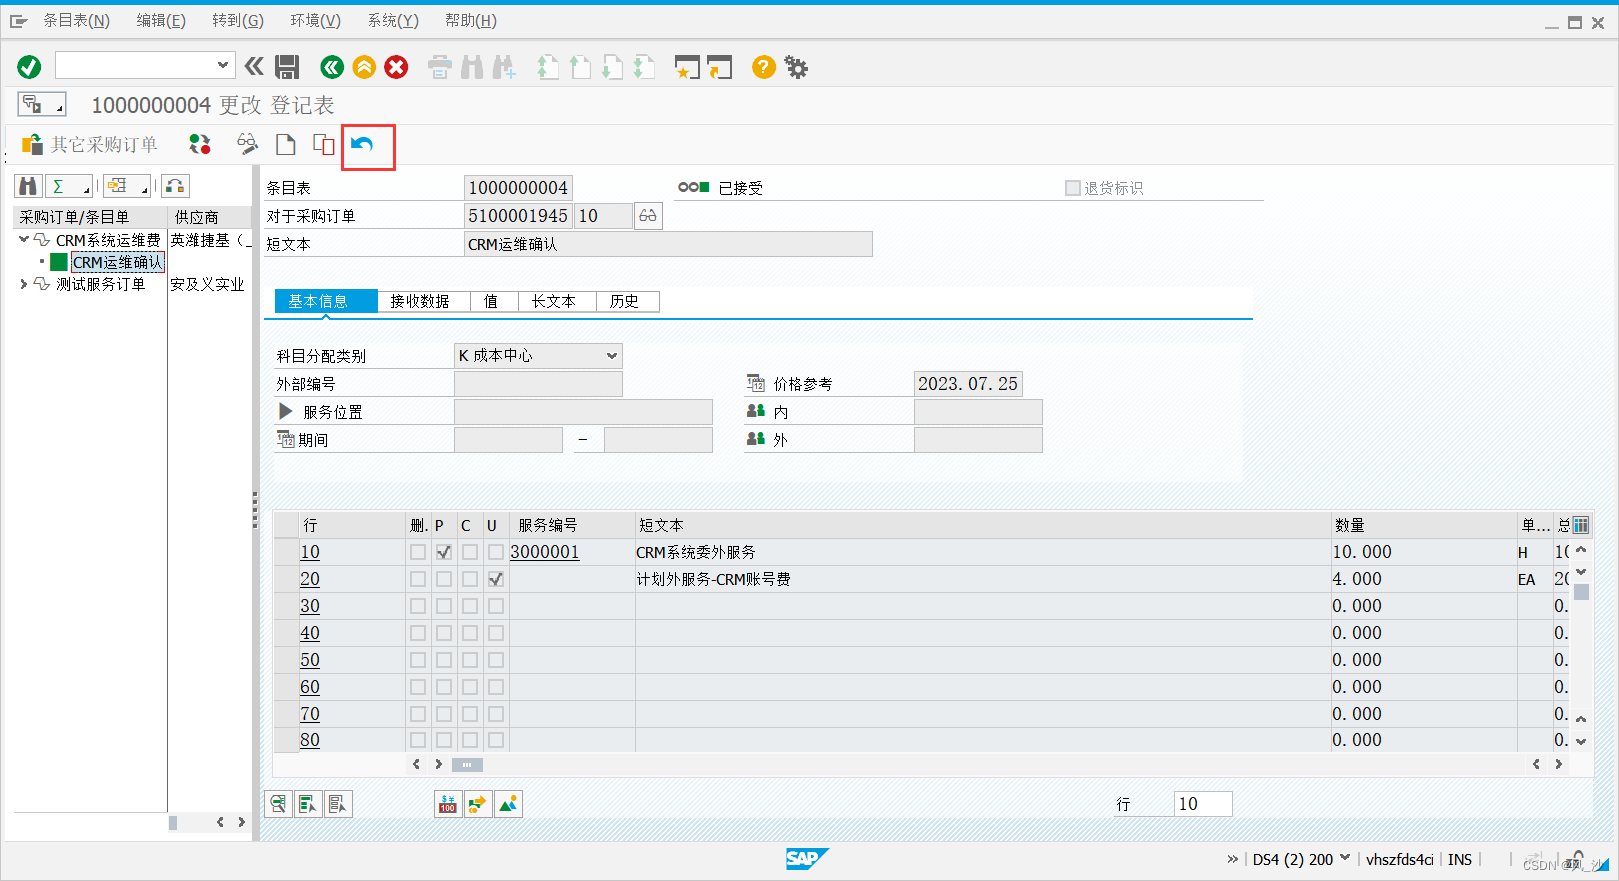Viewport: 1619px width, 881px height.
Task: Click the yellow Help question mark icon
Action: pos(764,67)
